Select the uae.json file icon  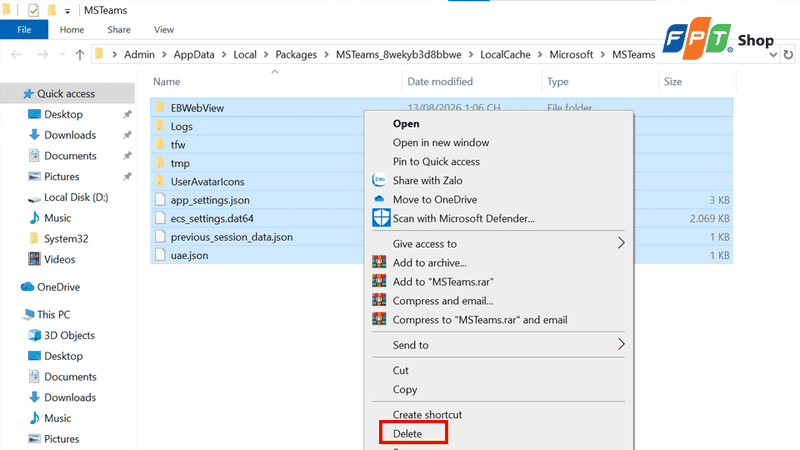[160, 255]
